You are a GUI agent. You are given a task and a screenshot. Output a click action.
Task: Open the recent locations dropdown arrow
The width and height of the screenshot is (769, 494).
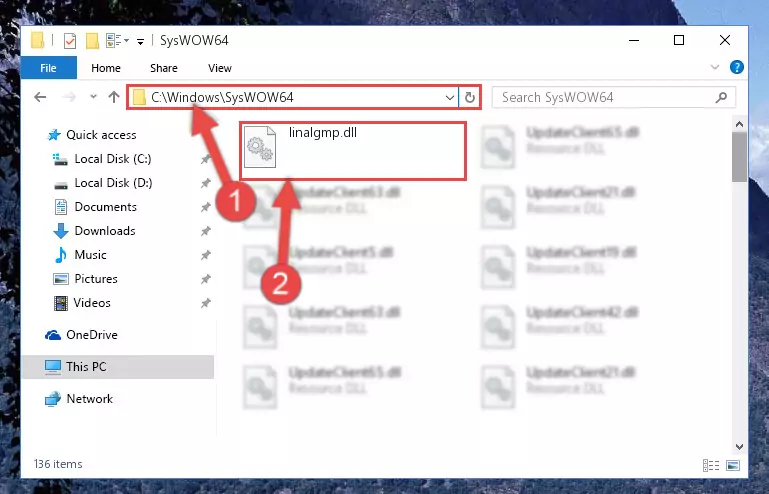click(93, 97)
